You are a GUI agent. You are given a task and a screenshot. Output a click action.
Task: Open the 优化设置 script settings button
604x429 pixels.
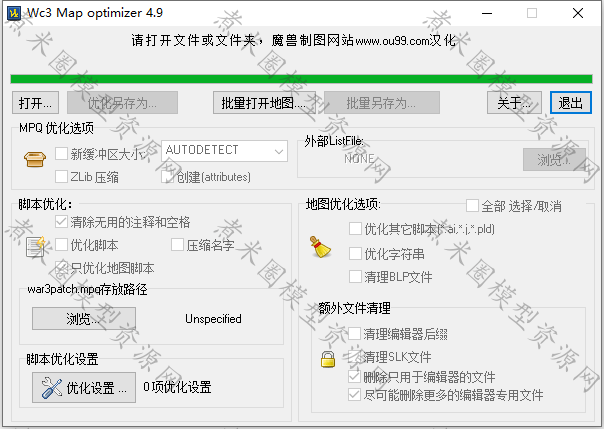84,387
